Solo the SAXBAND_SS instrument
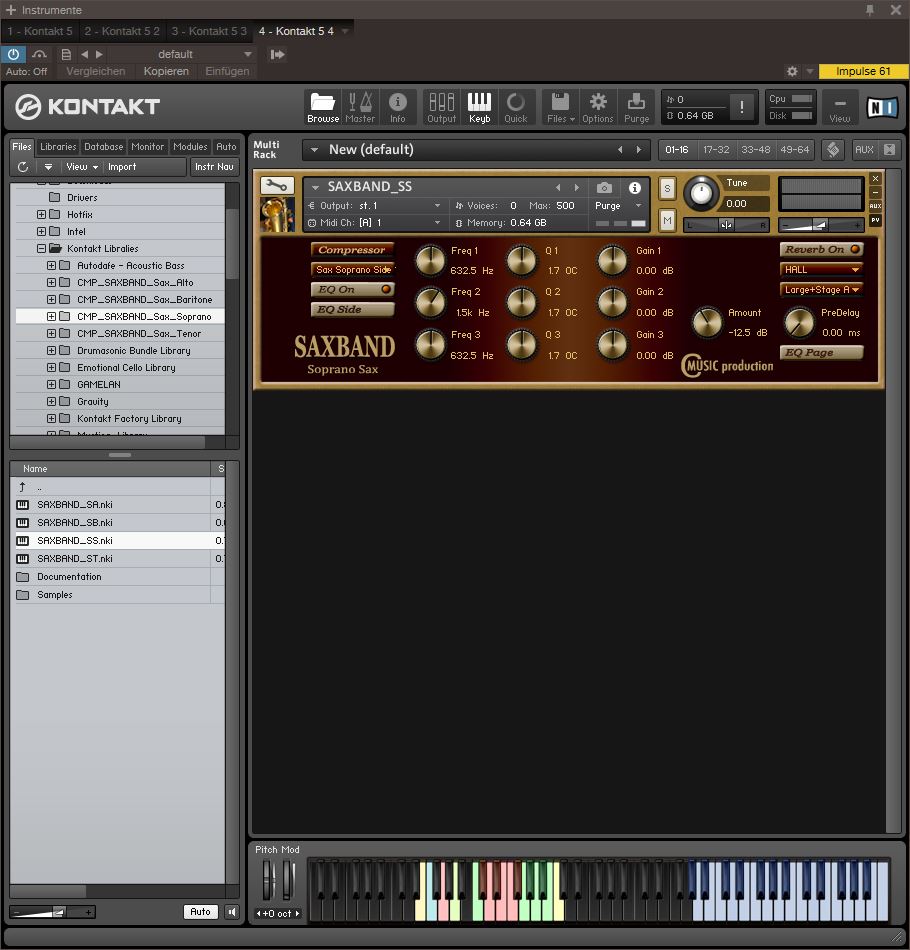Screen dimensions: 910x950 pyautogui.click(x=667, y=188)
